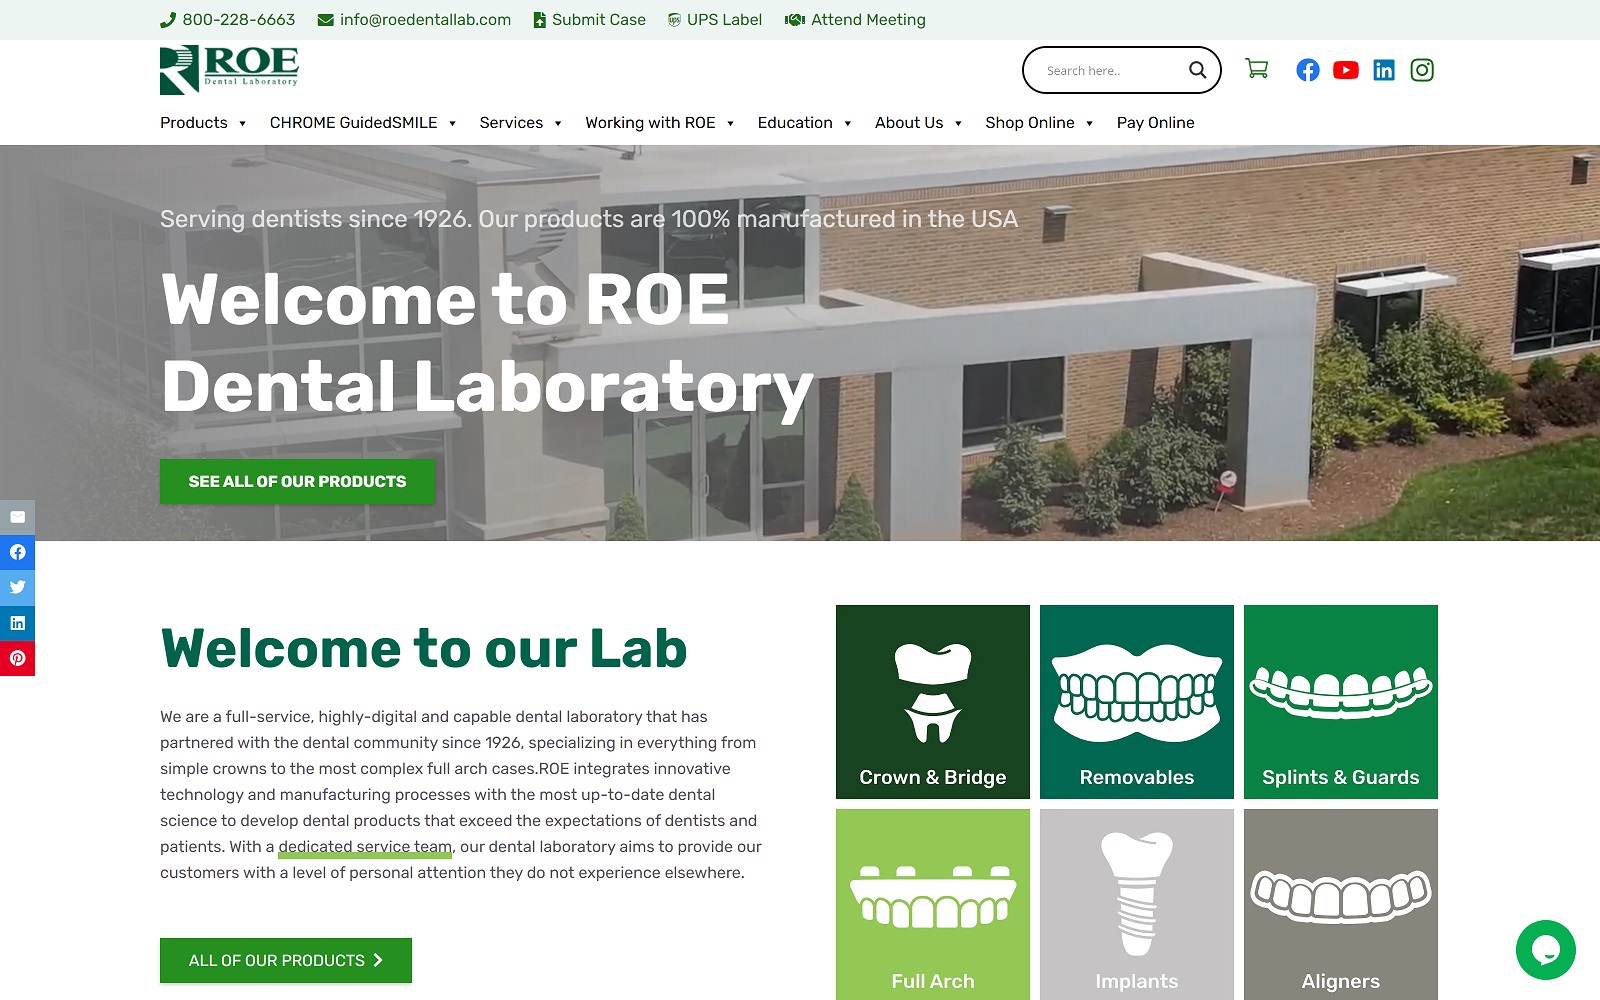Screen dimensions: 1600x1000
Task: Share on Facebook from side bar
Action: pos(17,552)
